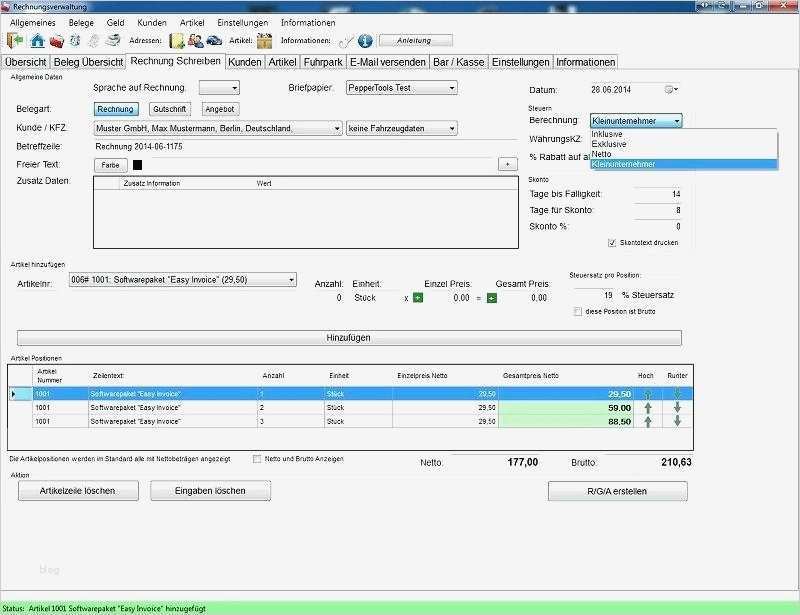Screen dimensions: 800x615
Task: Click the blue info circle icon
Action: (365, 41)
